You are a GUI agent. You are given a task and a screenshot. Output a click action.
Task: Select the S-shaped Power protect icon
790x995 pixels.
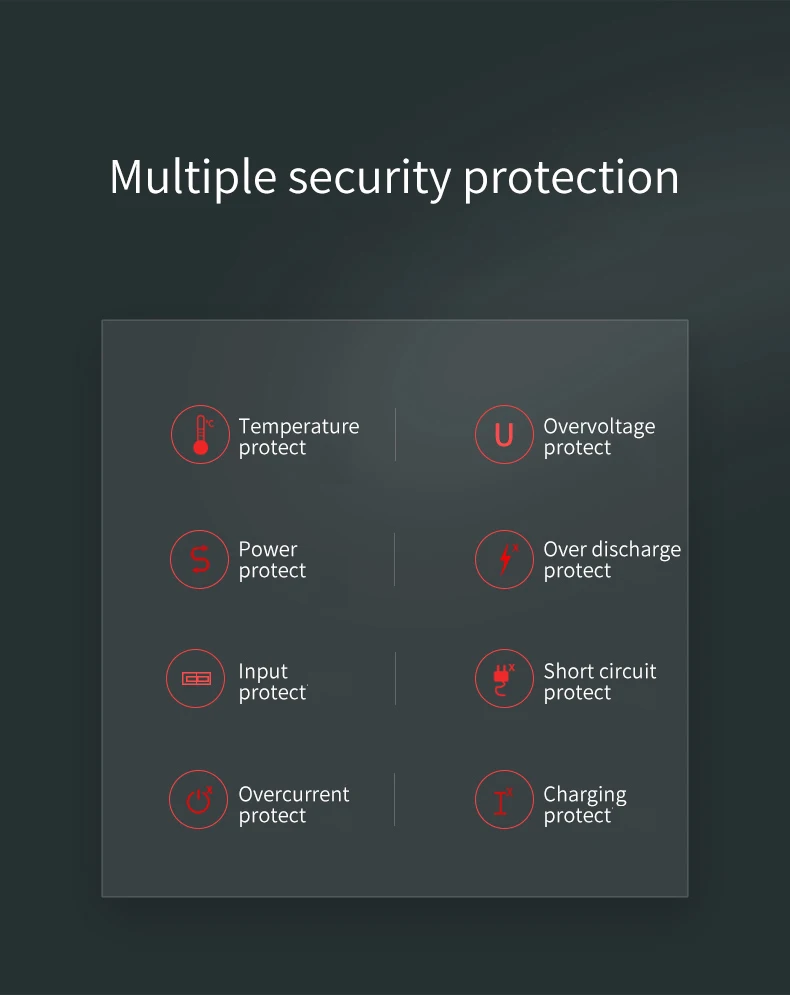[x=200, y=559]
